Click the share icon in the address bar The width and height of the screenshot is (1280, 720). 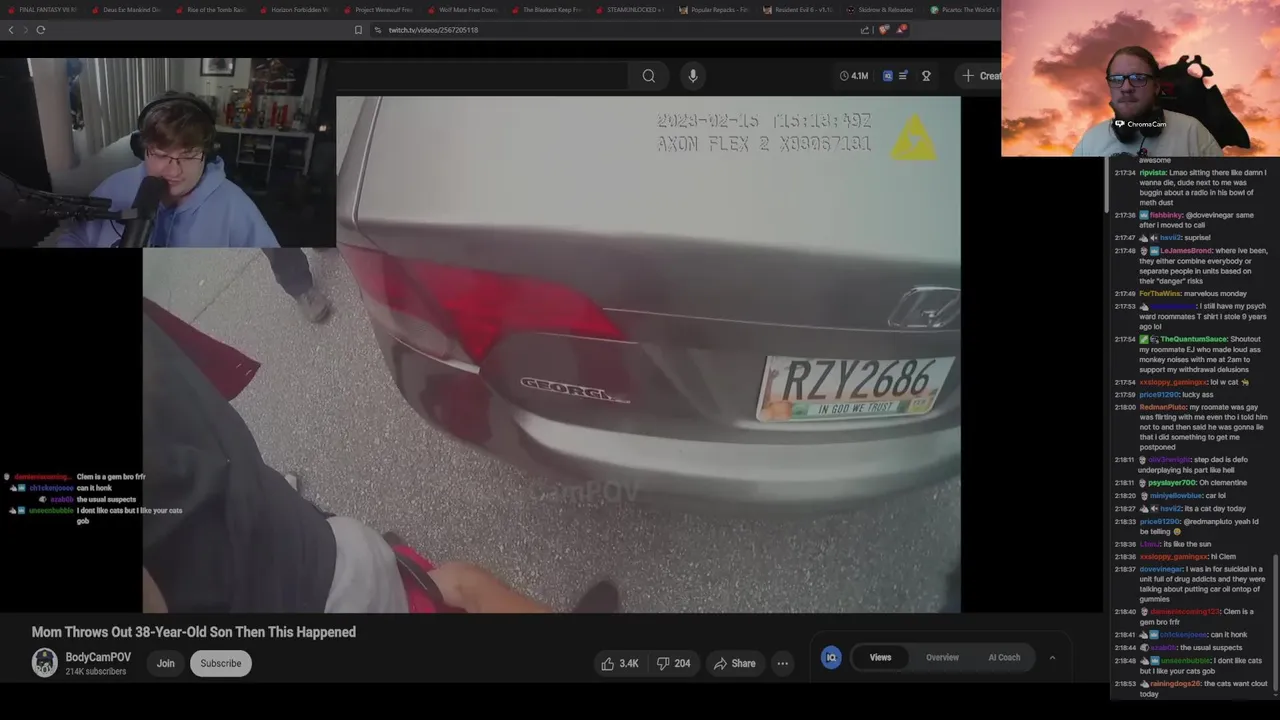click(865, 30)
